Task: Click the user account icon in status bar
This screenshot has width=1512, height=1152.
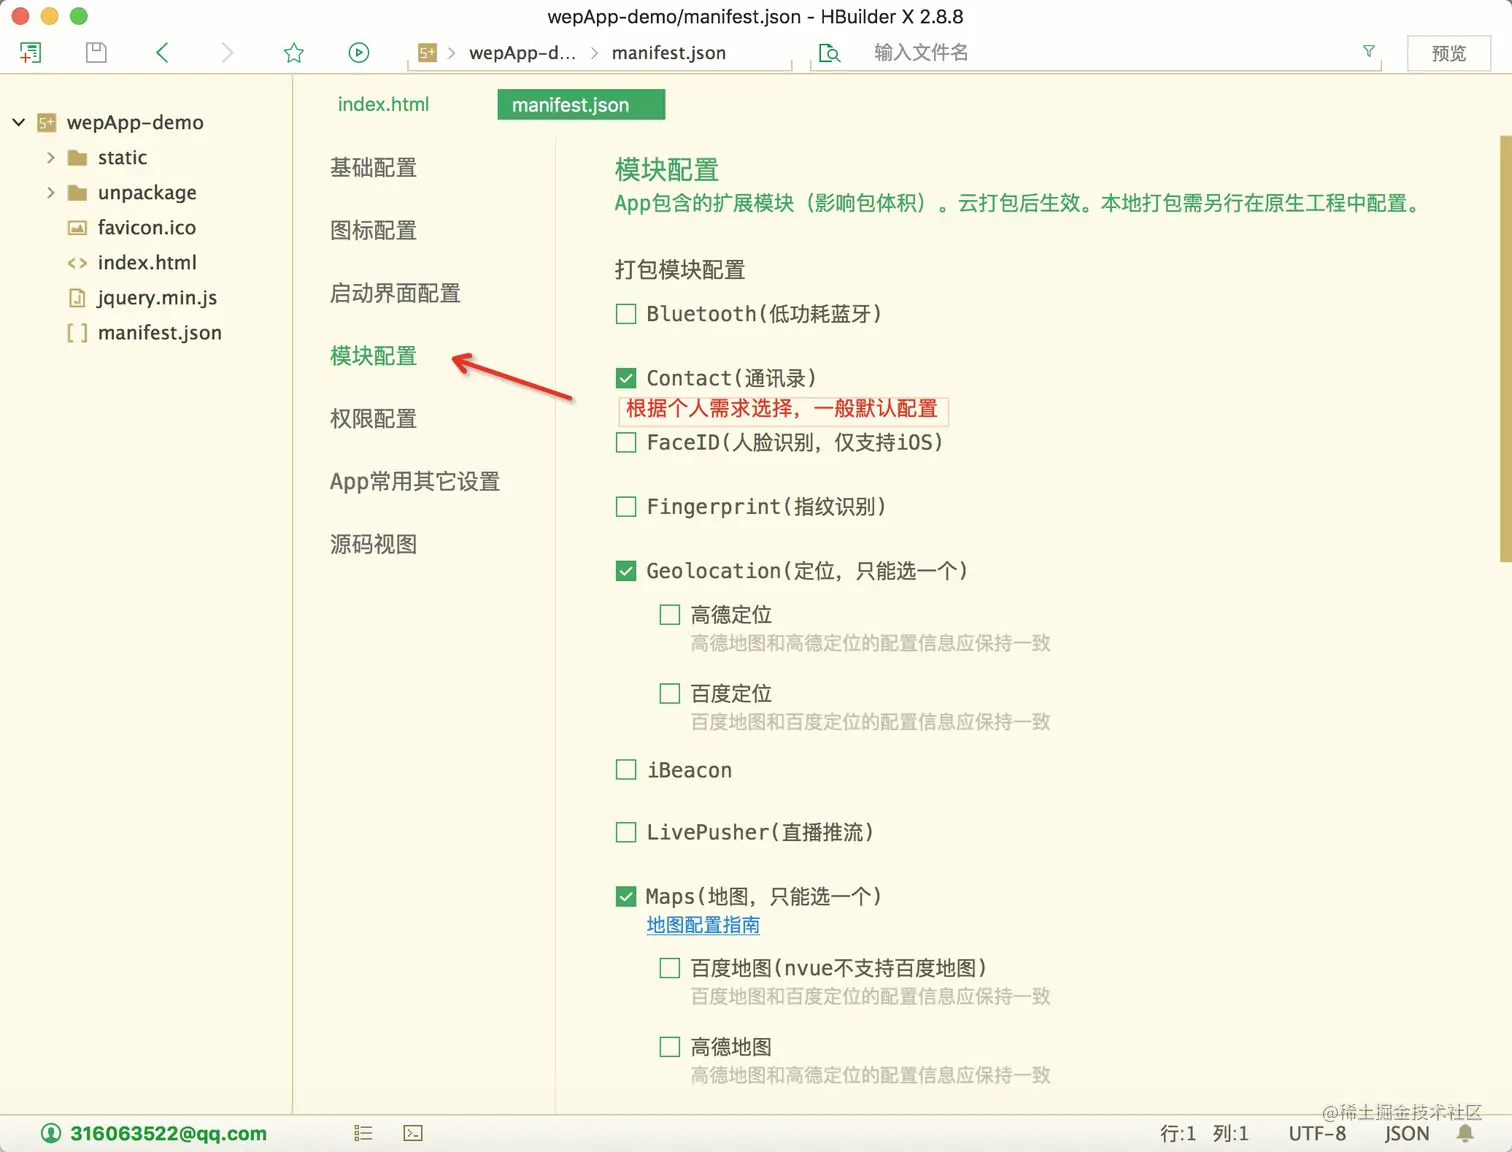Action: [51, 1133]
